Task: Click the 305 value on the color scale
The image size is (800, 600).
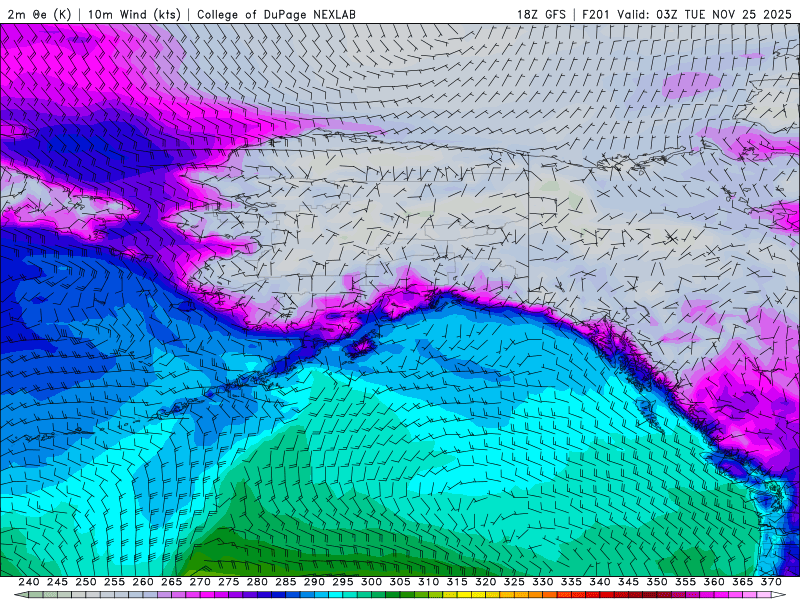Action: [x=400, y=582]
